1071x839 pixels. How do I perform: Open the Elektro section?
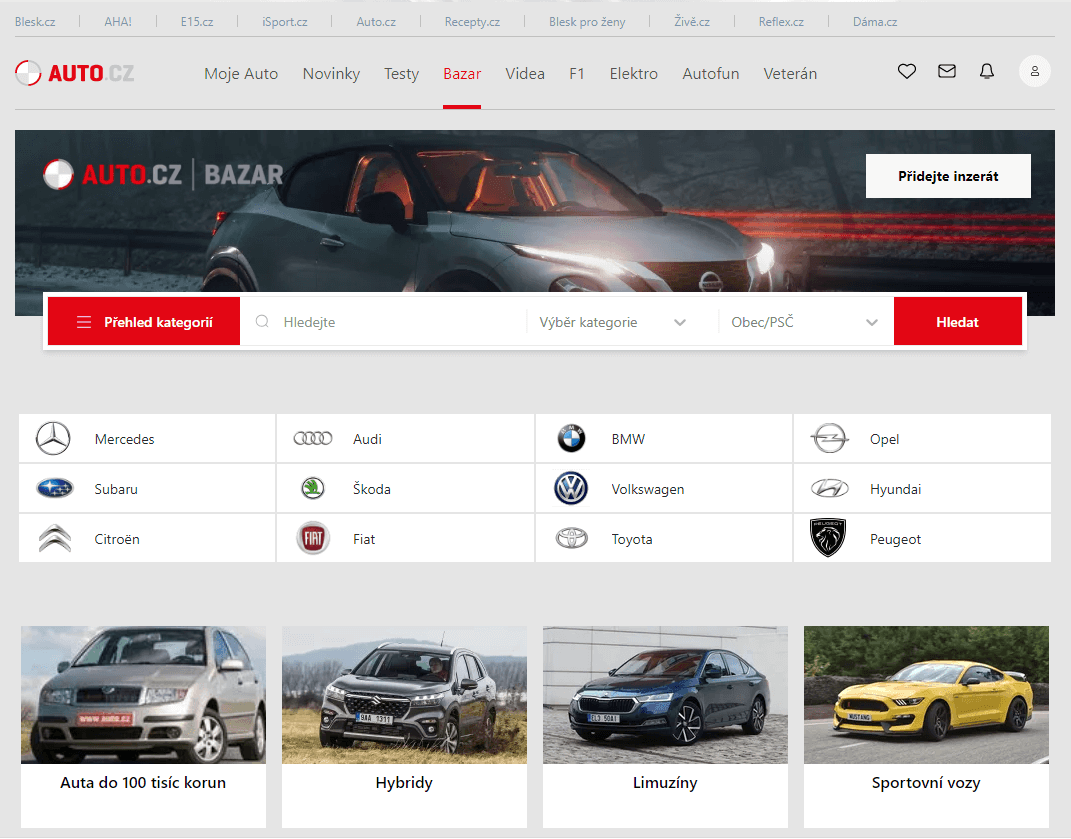click(x=634, y=74)
